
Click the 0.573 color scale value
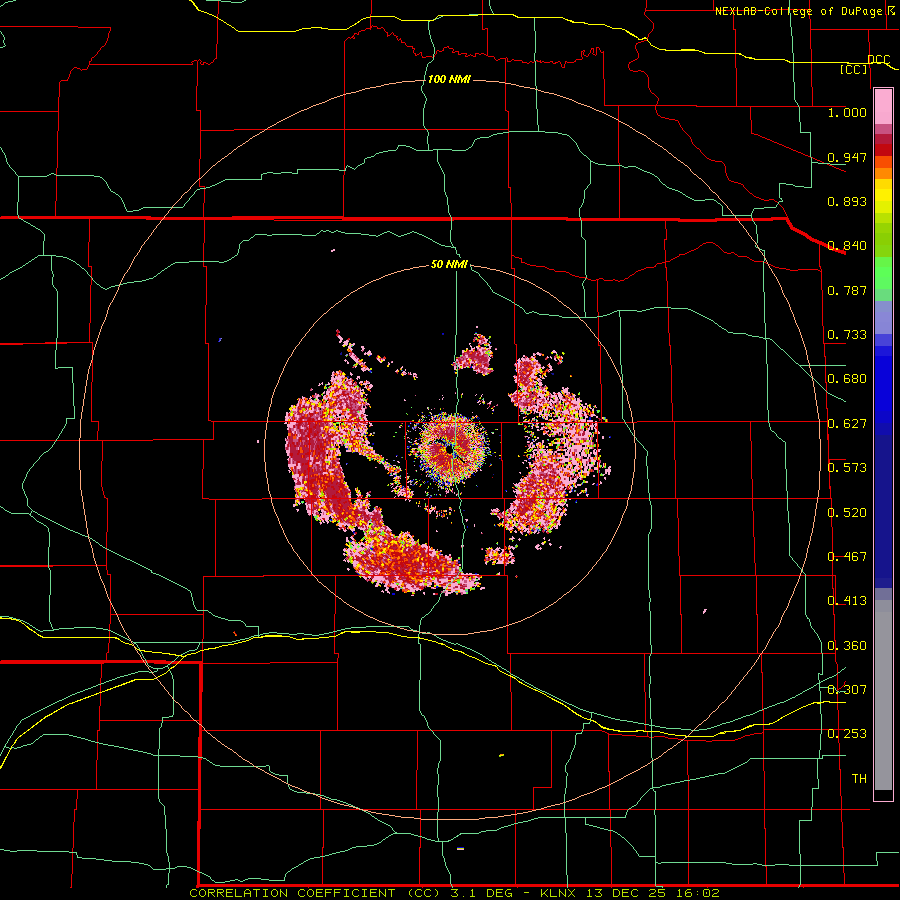tap(847, 468)
